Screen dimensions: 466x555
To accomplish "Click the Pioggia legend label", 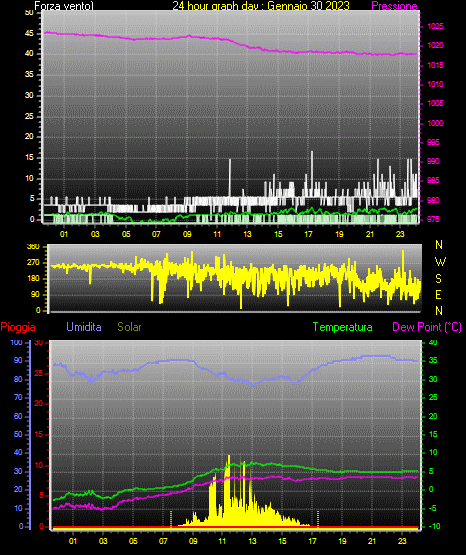I will click(18, 327).
